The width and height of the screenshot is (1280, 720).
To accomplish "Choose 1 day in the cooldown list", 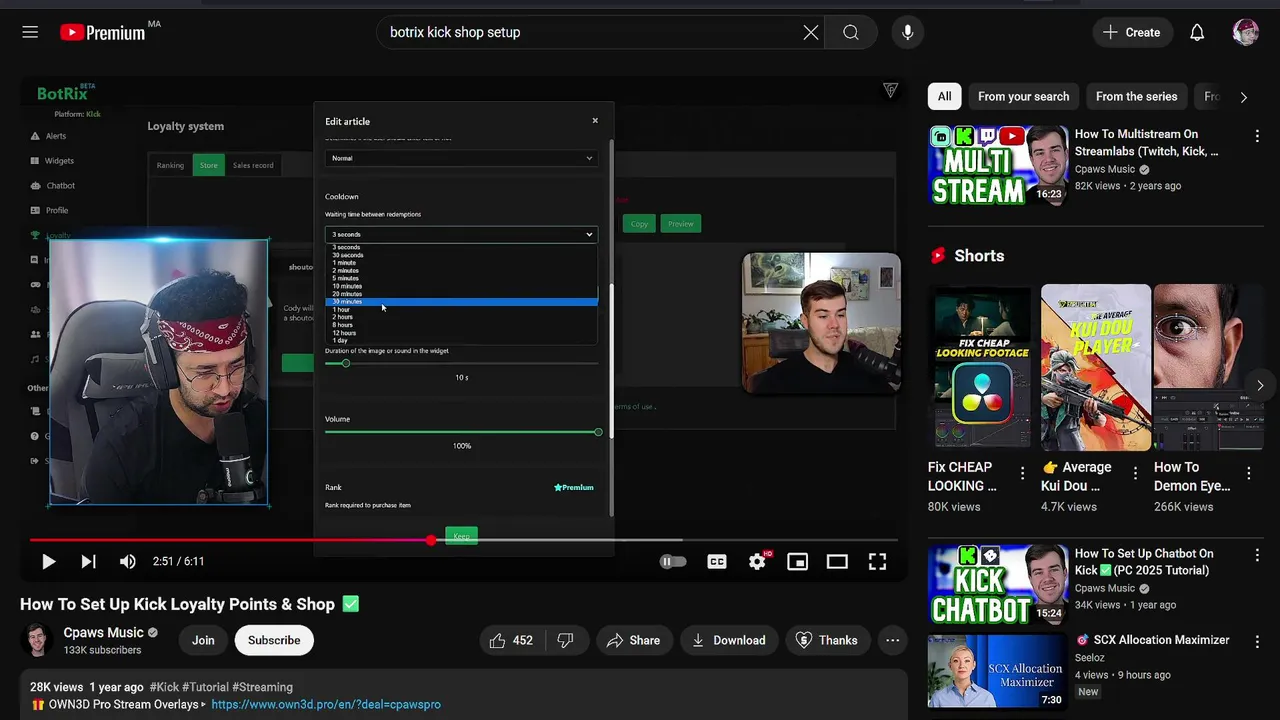I will pos(461,340).
